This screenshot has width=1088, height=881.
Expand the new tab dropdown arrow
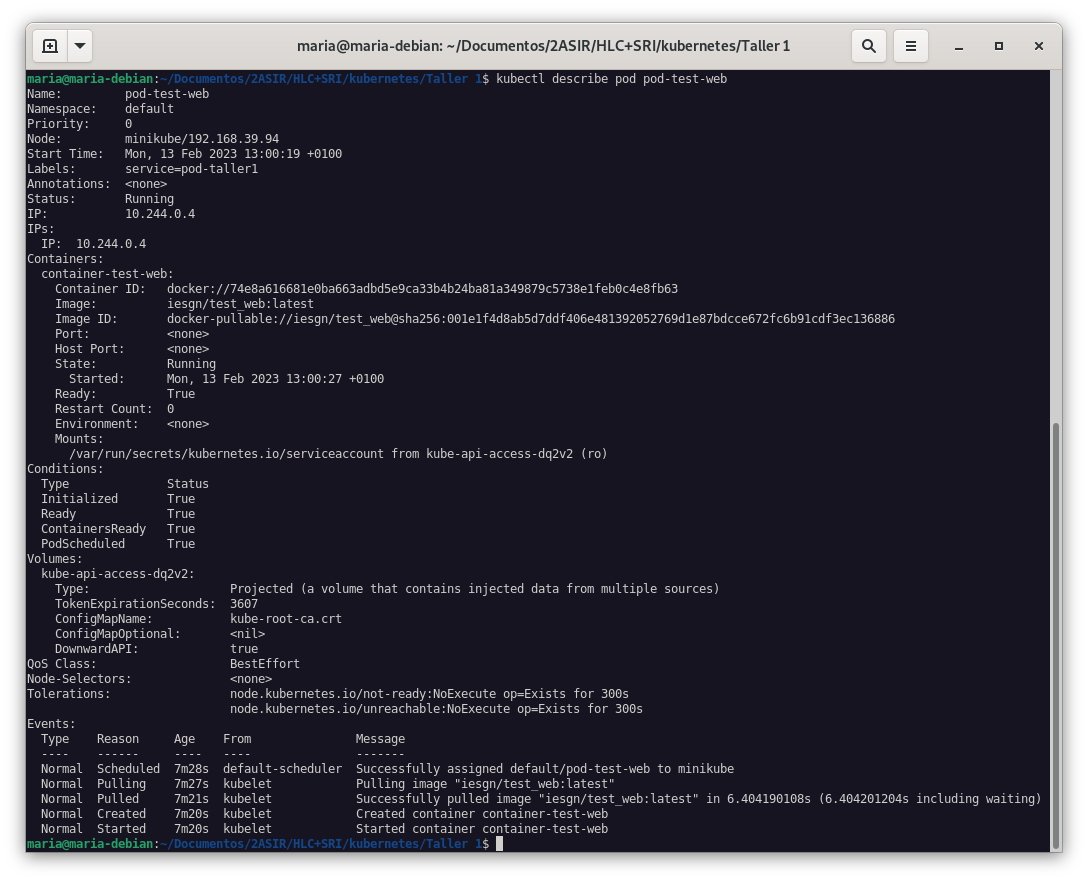click(x=80, y=46)
